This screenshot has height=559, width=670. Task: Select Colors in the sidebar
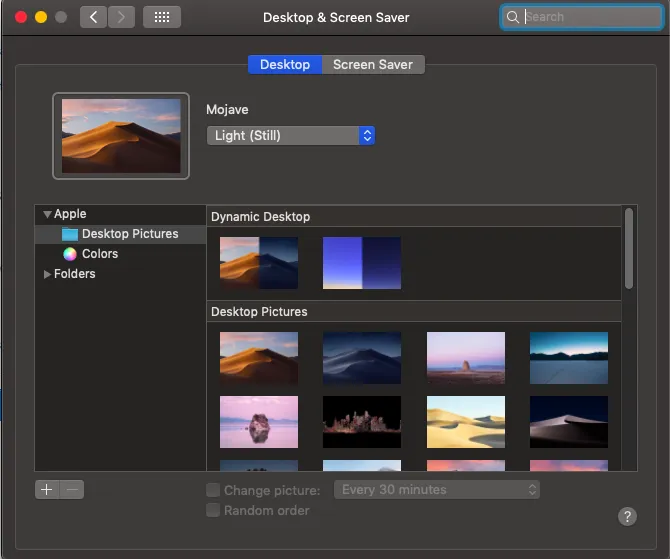(120, 254)
